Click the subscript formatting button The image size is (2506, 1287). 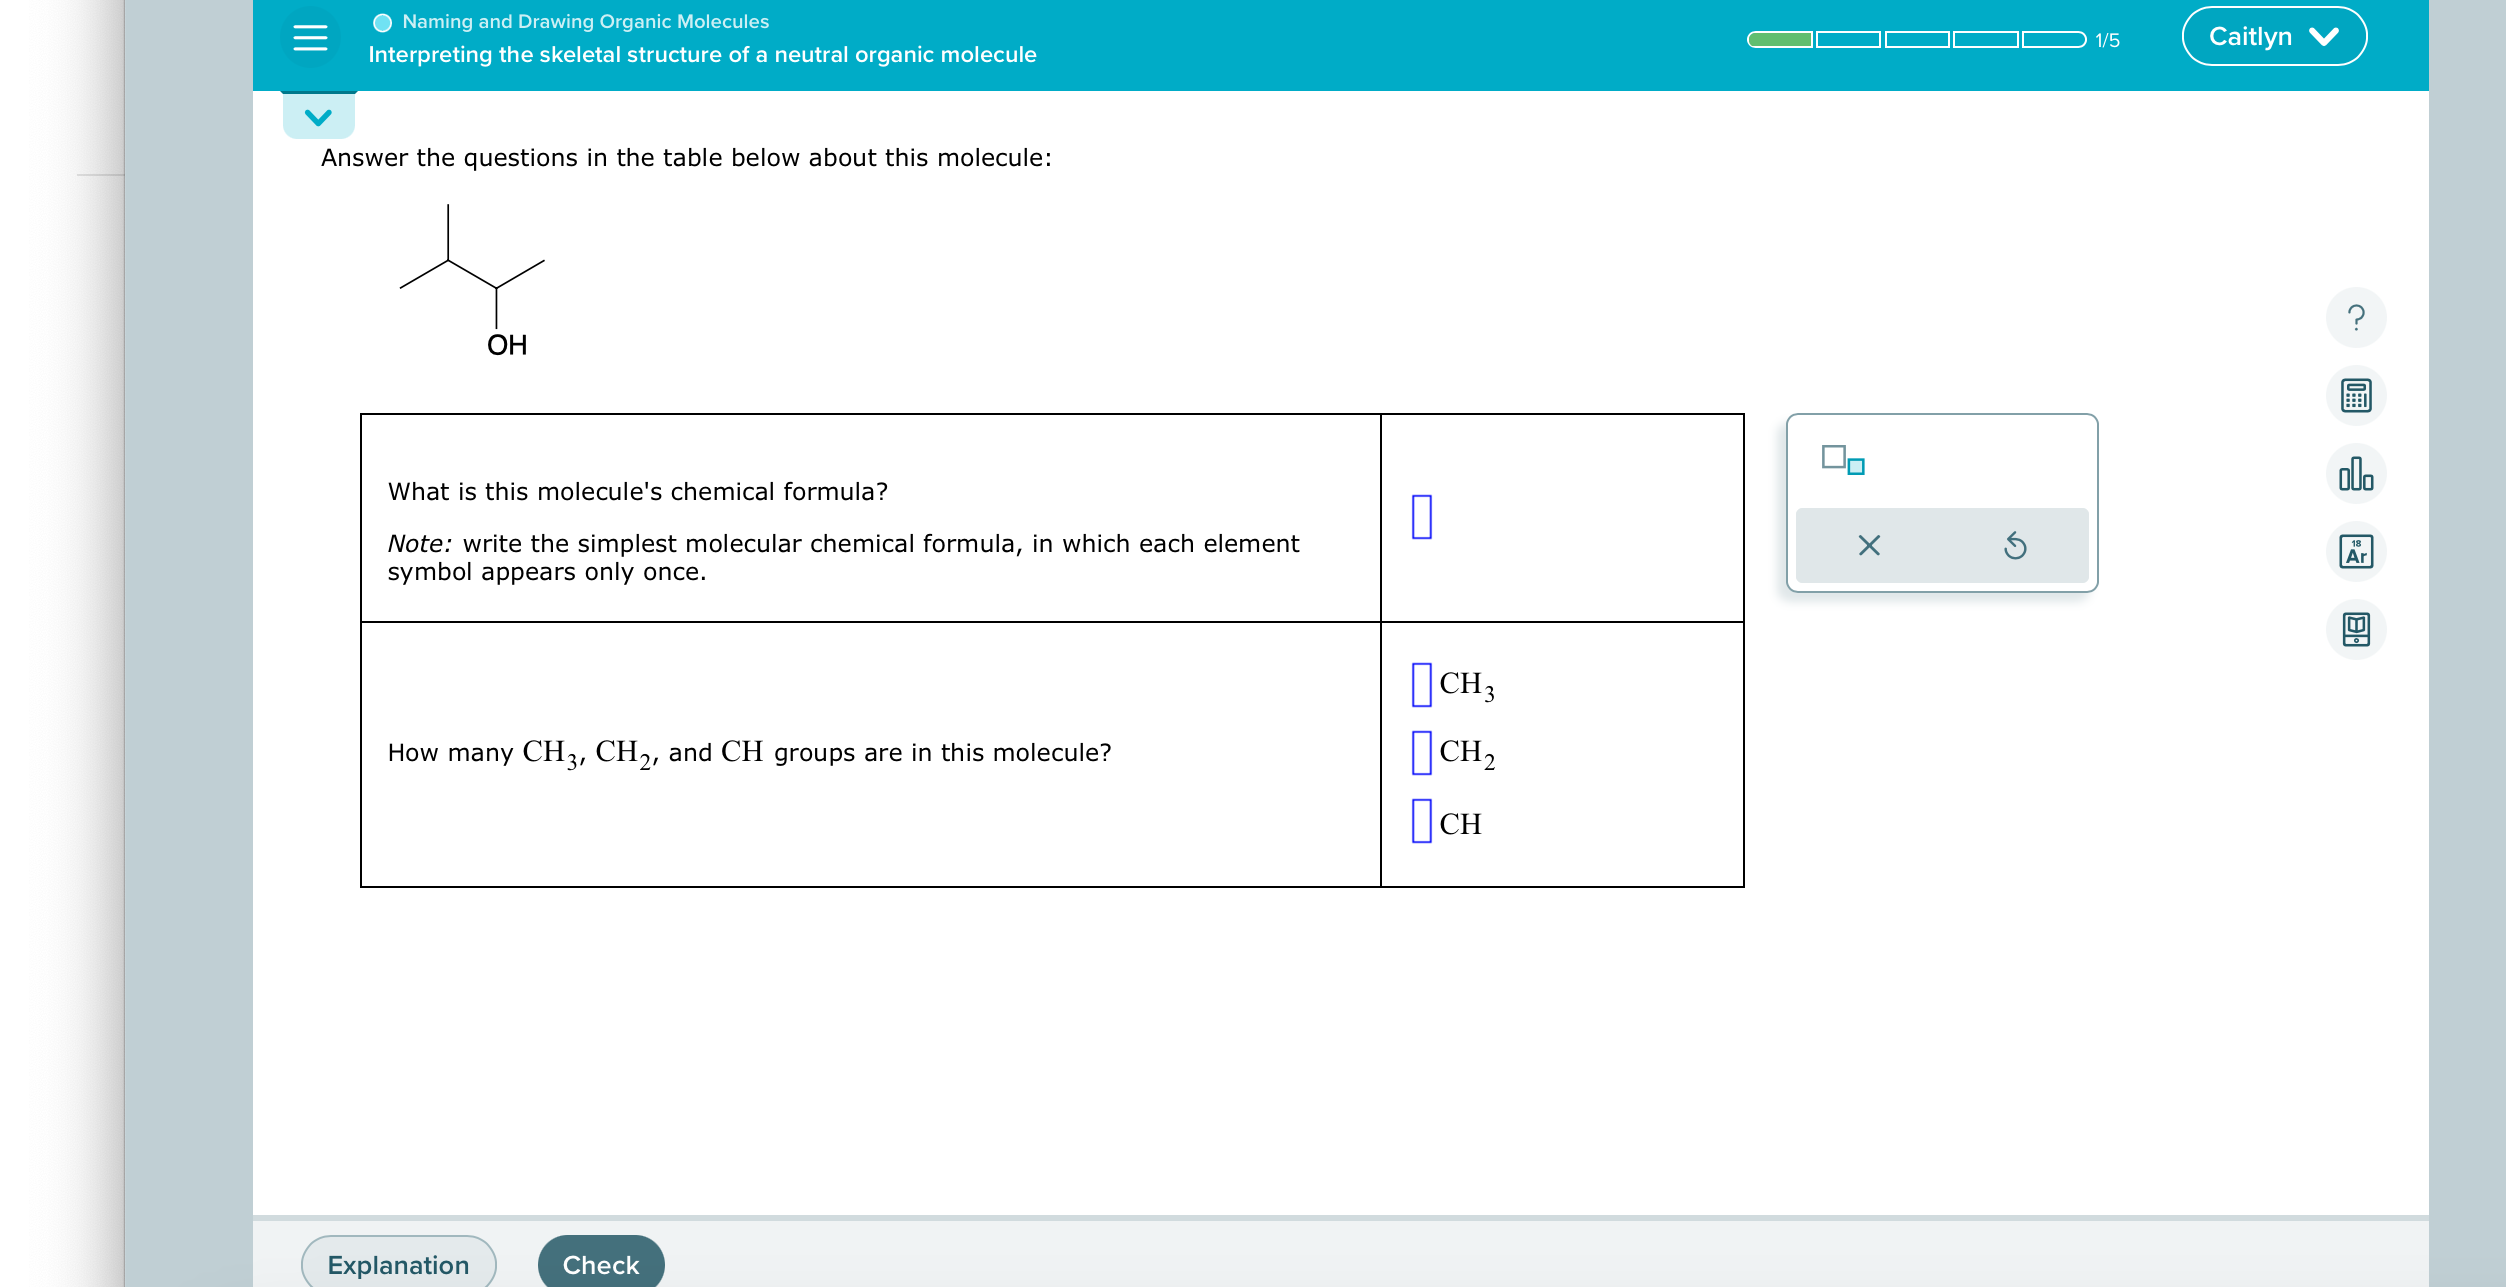click(1842, 460)
